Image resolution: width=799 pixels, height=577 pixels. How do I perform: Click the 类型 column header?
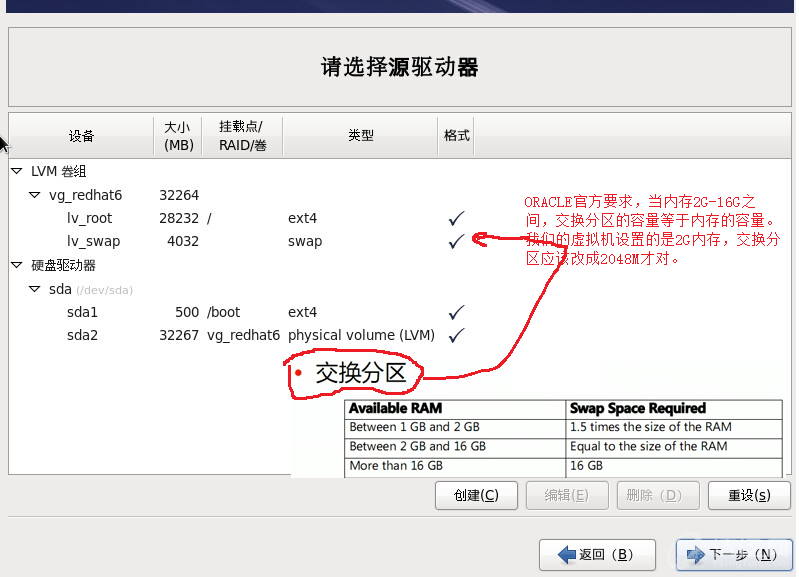click(x=360, y=136)
